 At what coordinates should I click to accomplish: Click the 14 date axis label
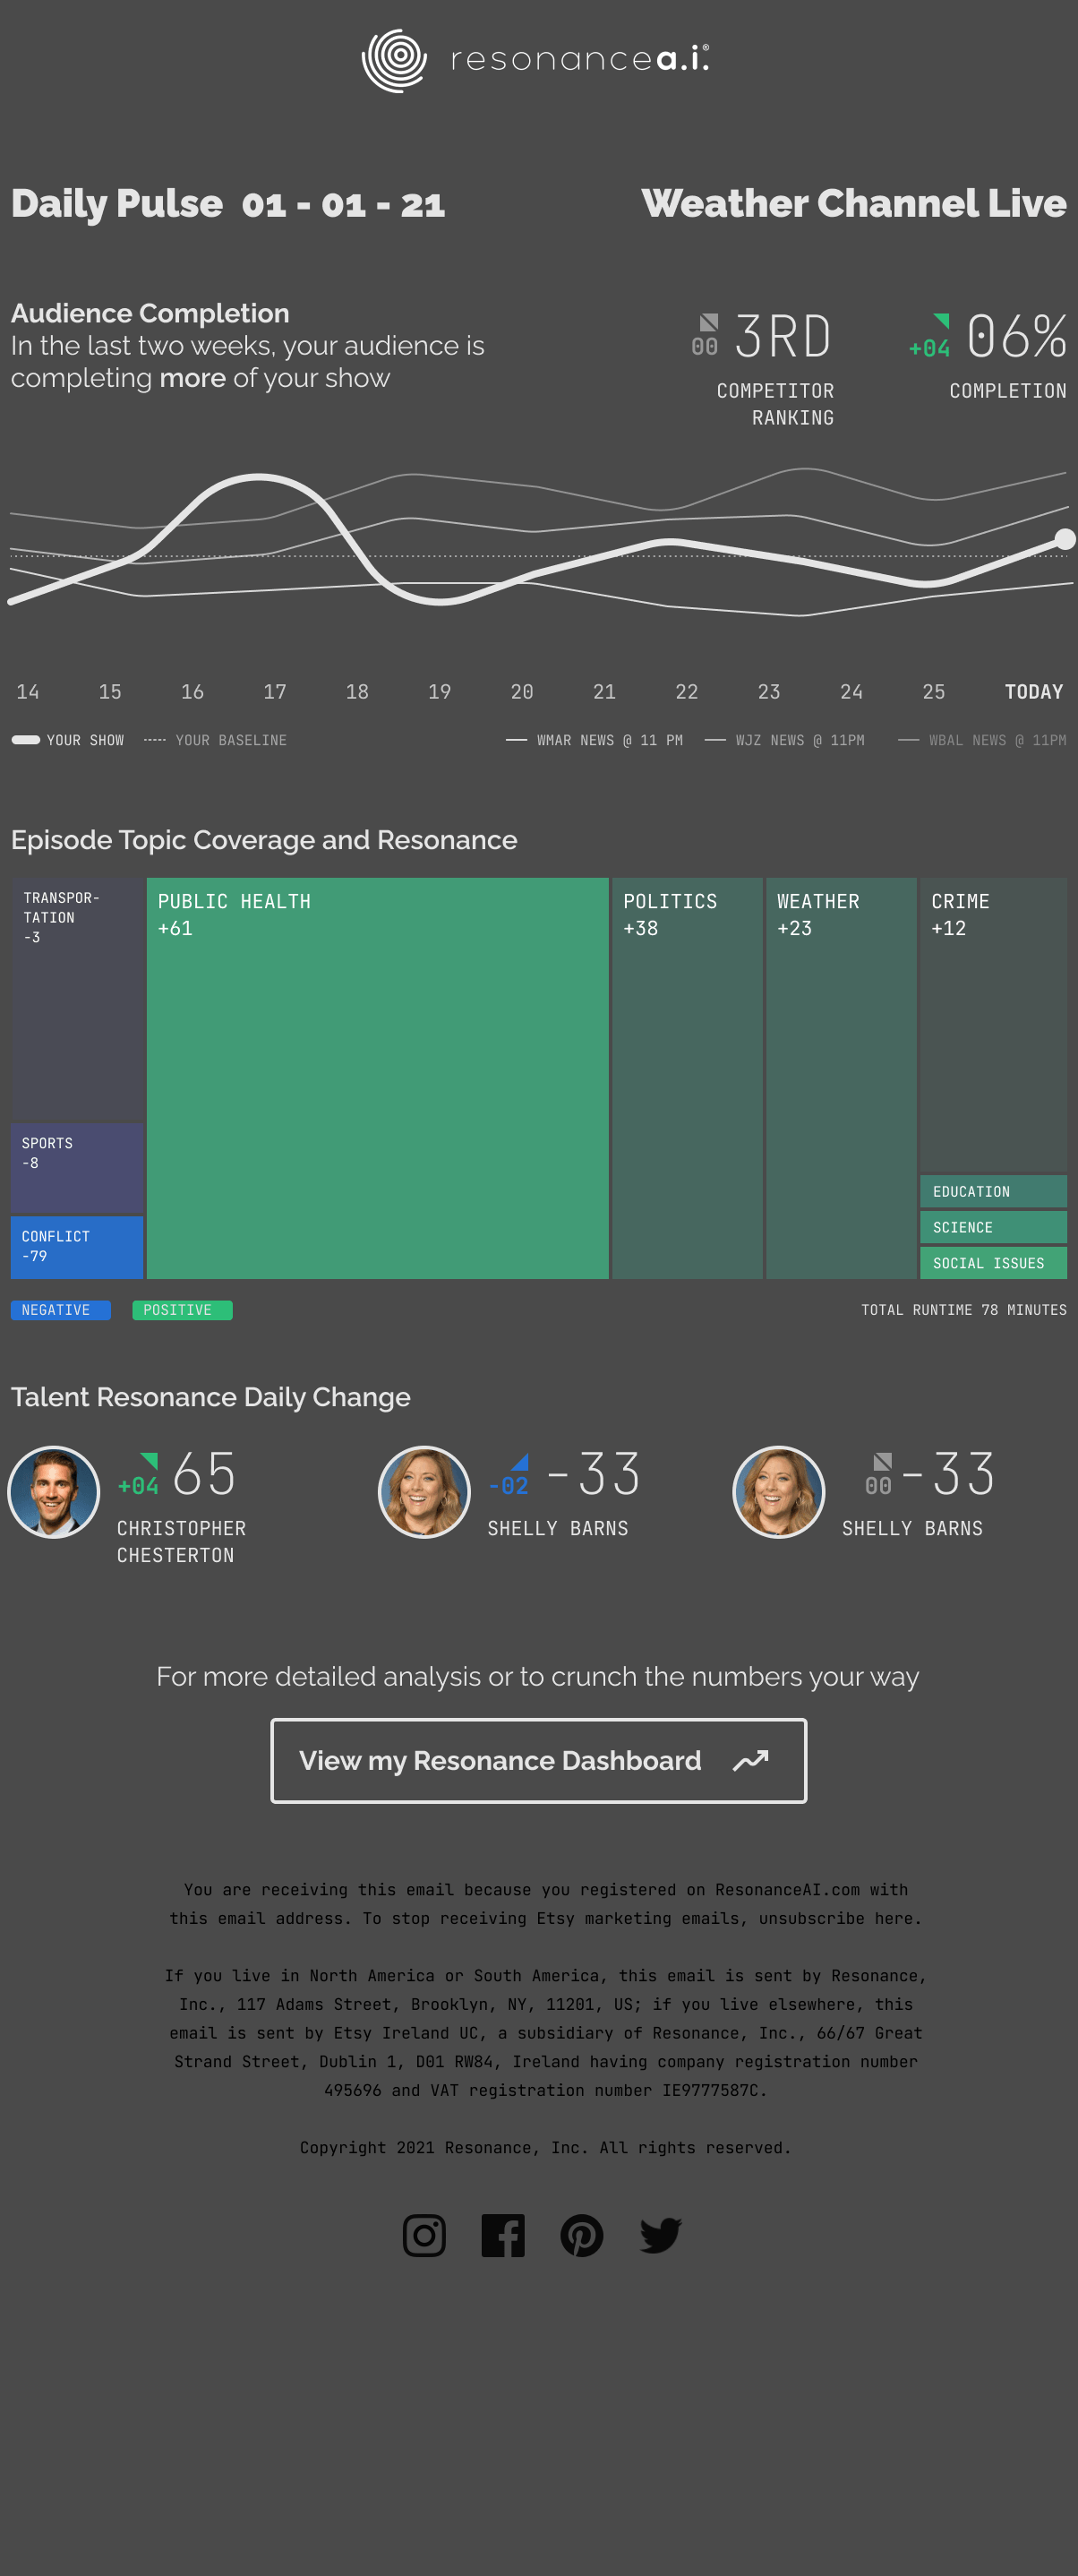pyautogui.click(x=28, y=692)
